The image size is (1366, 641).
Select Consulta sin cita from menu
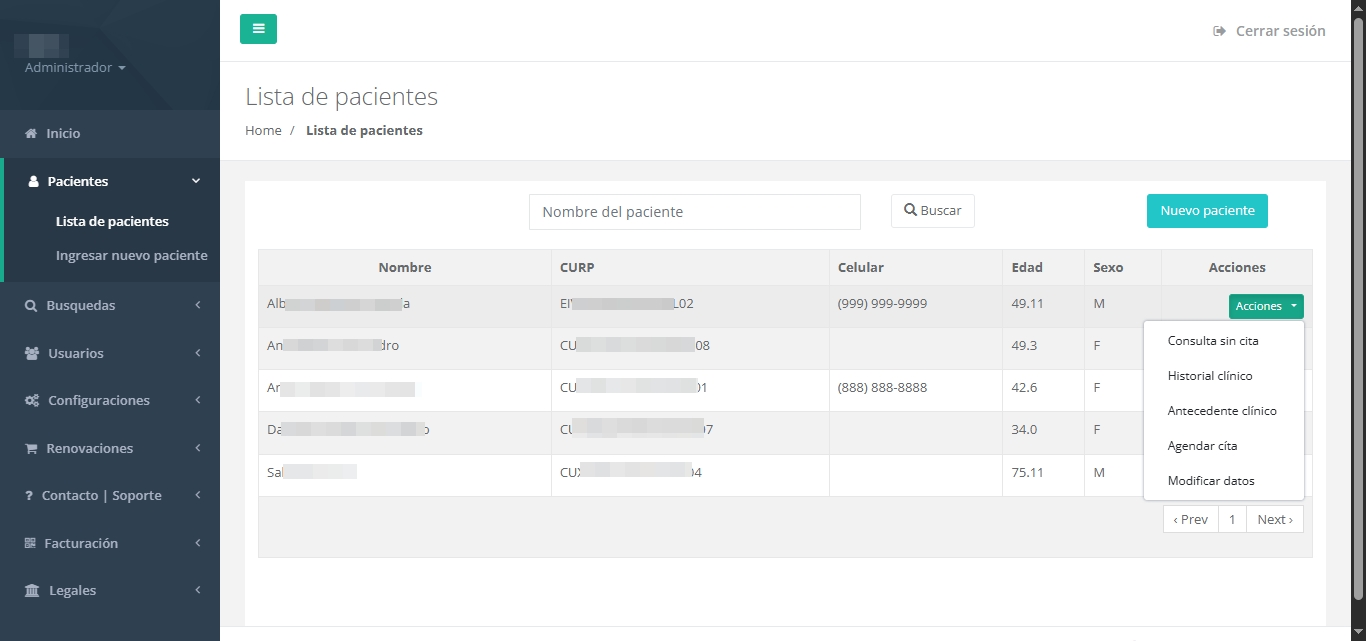coord(1213,341)
